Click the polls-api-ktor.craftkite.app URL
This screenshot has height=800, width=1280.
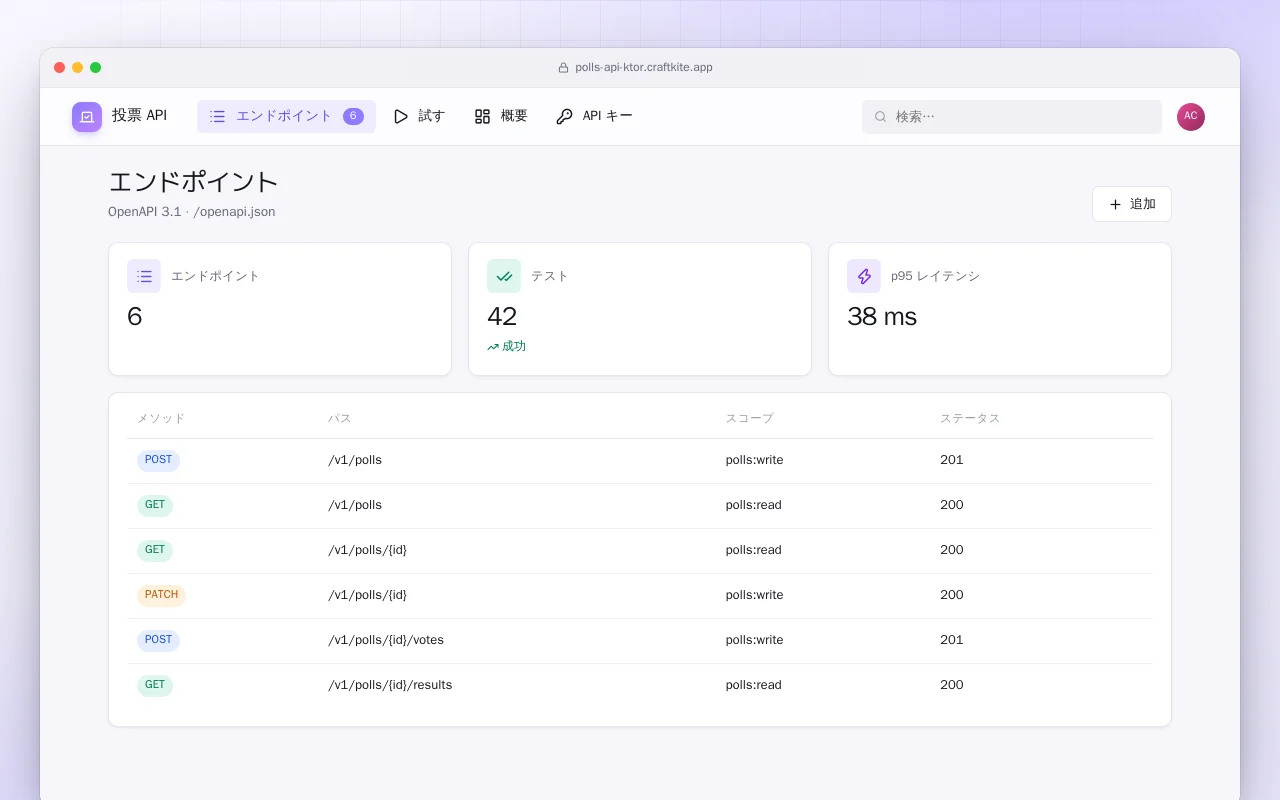pos(644,68)
